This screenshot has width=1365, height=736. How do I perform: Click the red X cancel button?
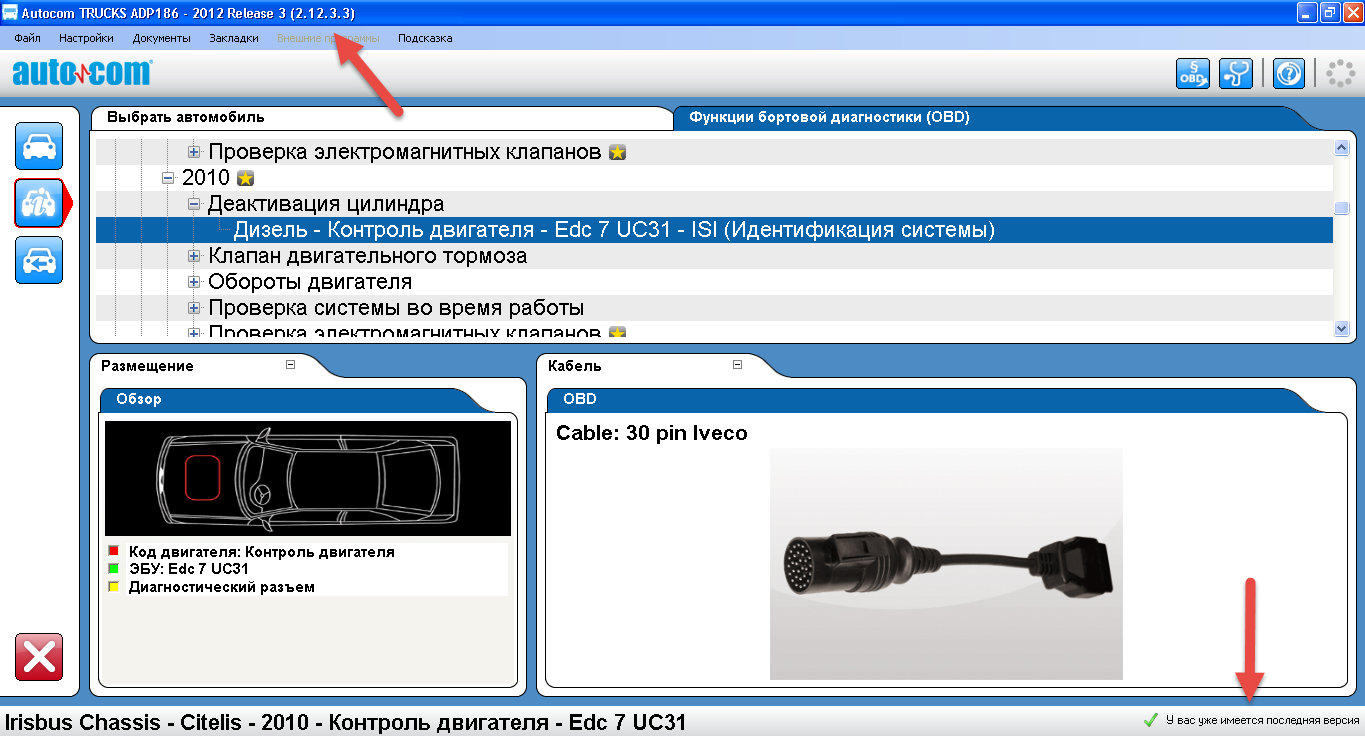[x=39, y=657]
